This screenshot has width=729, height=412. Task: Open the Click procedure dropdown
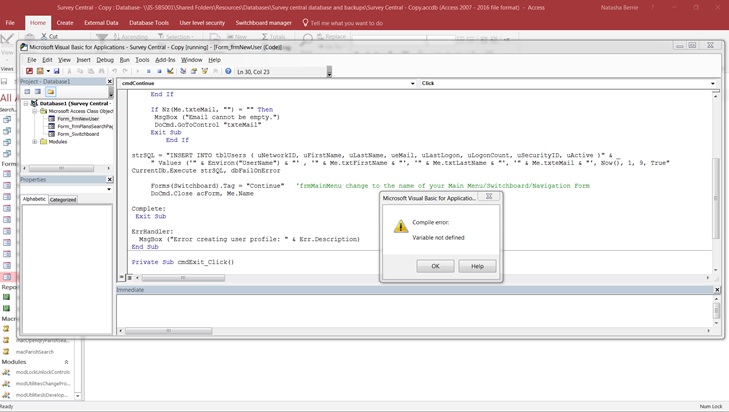713,83
